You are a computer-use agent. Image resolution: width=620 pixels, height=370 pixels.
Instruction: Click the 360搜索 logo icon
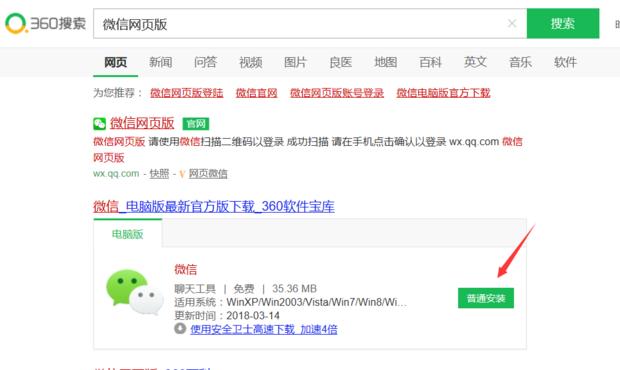(16, 24)
